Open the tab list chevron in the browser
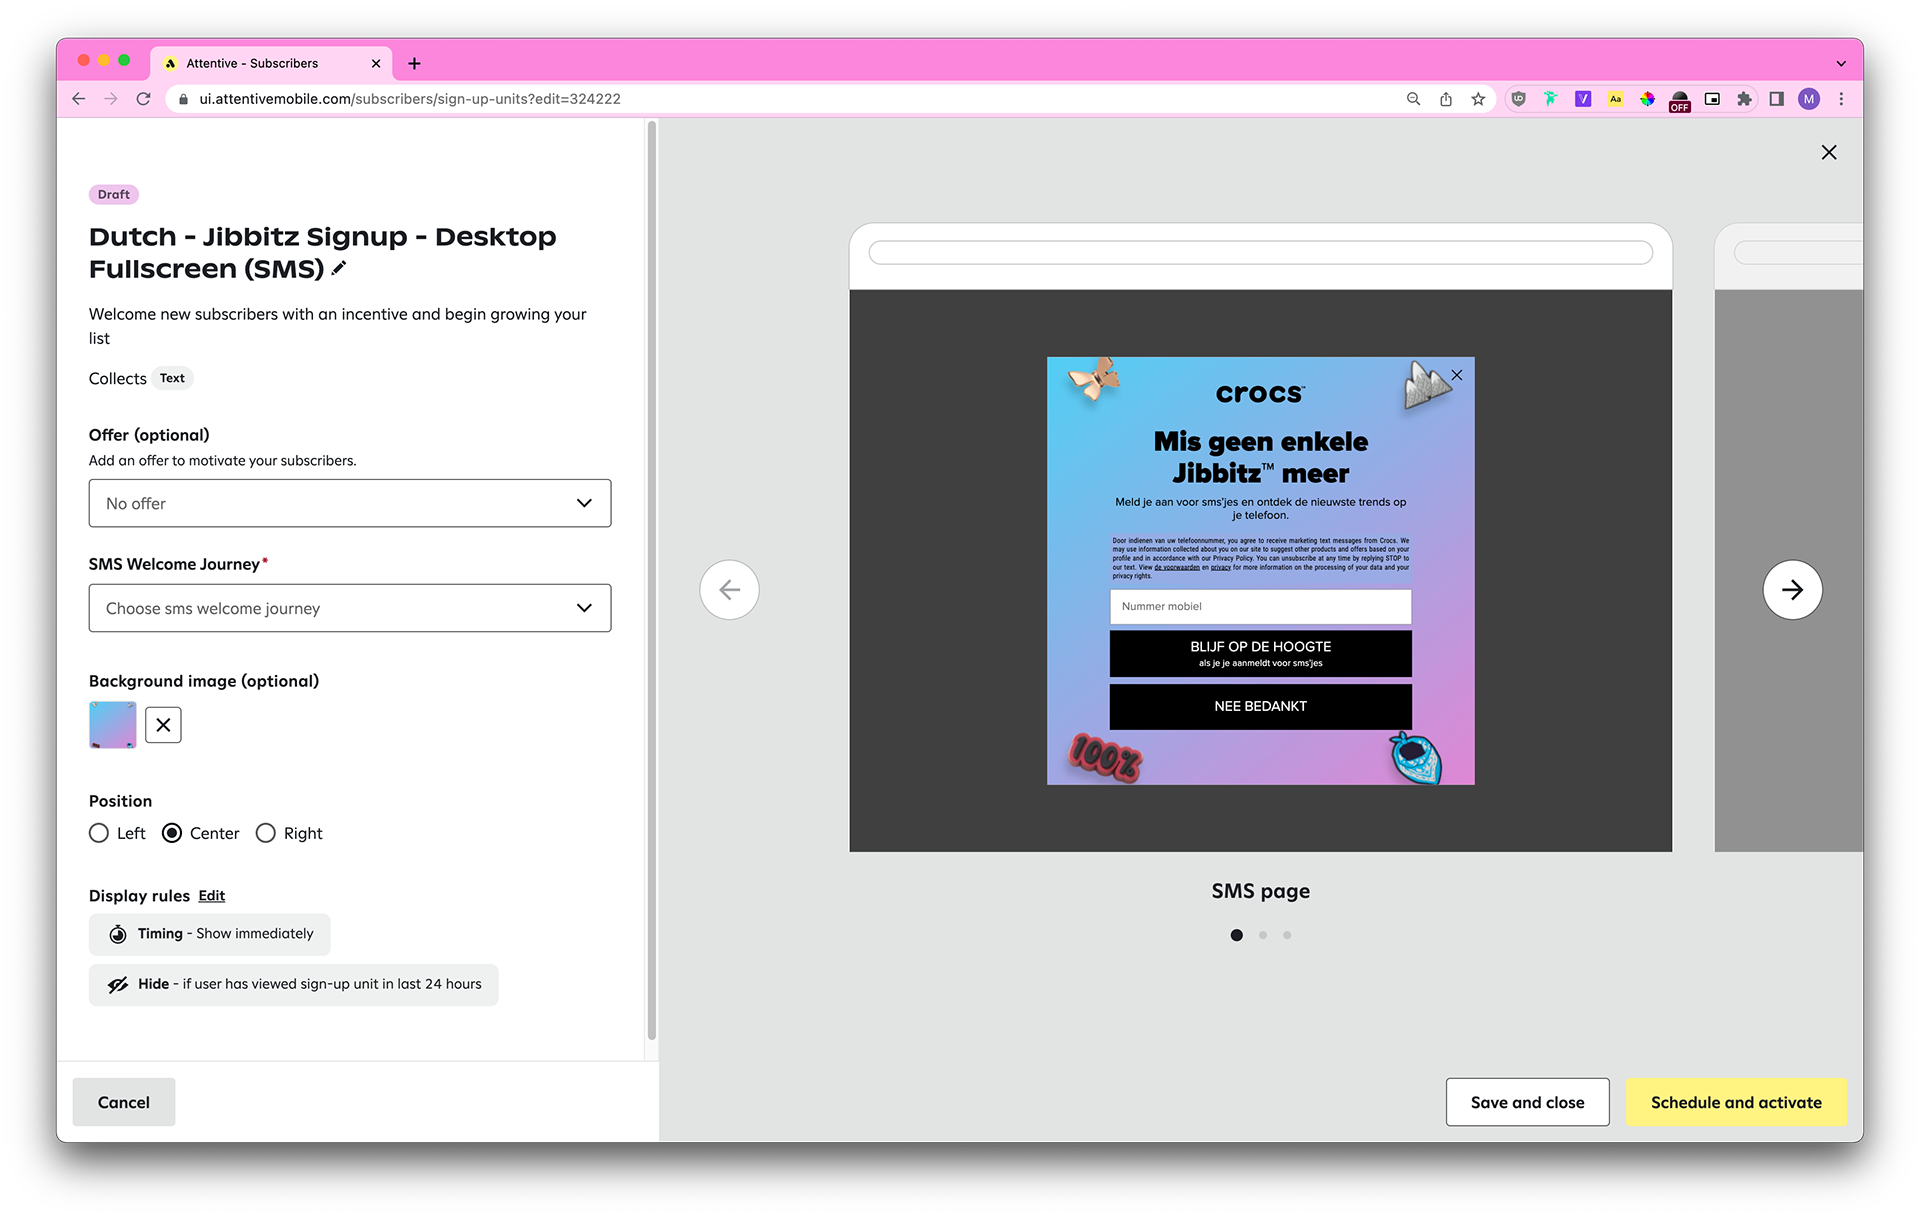 [1841, 63]
